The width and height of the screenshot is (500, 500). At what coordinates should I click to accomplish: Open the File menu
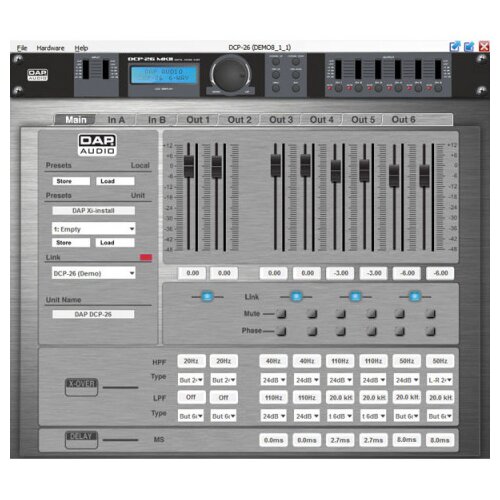pos(22,48)
